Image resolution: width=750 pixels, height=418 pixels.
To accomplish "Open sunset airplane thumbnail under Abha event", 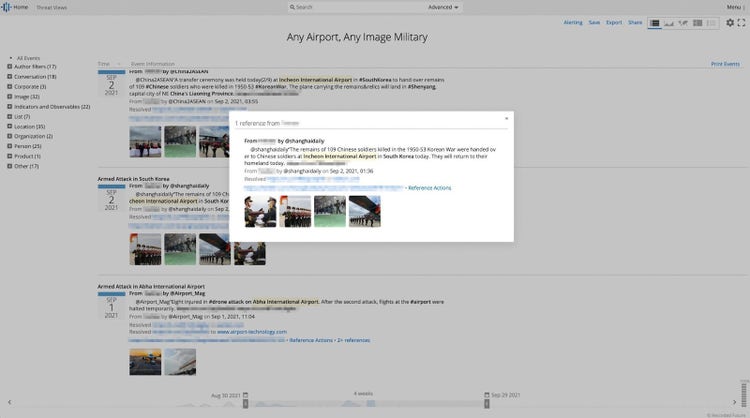I will click(145, 362).
